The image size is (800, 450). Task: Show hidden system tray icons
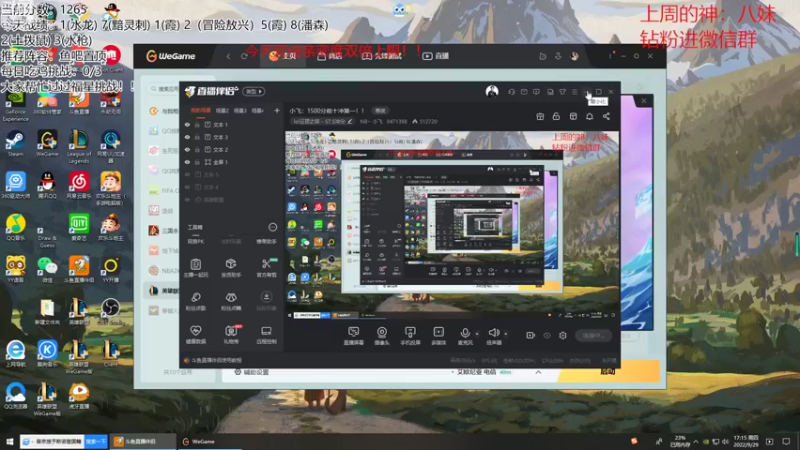coord(695,441)
